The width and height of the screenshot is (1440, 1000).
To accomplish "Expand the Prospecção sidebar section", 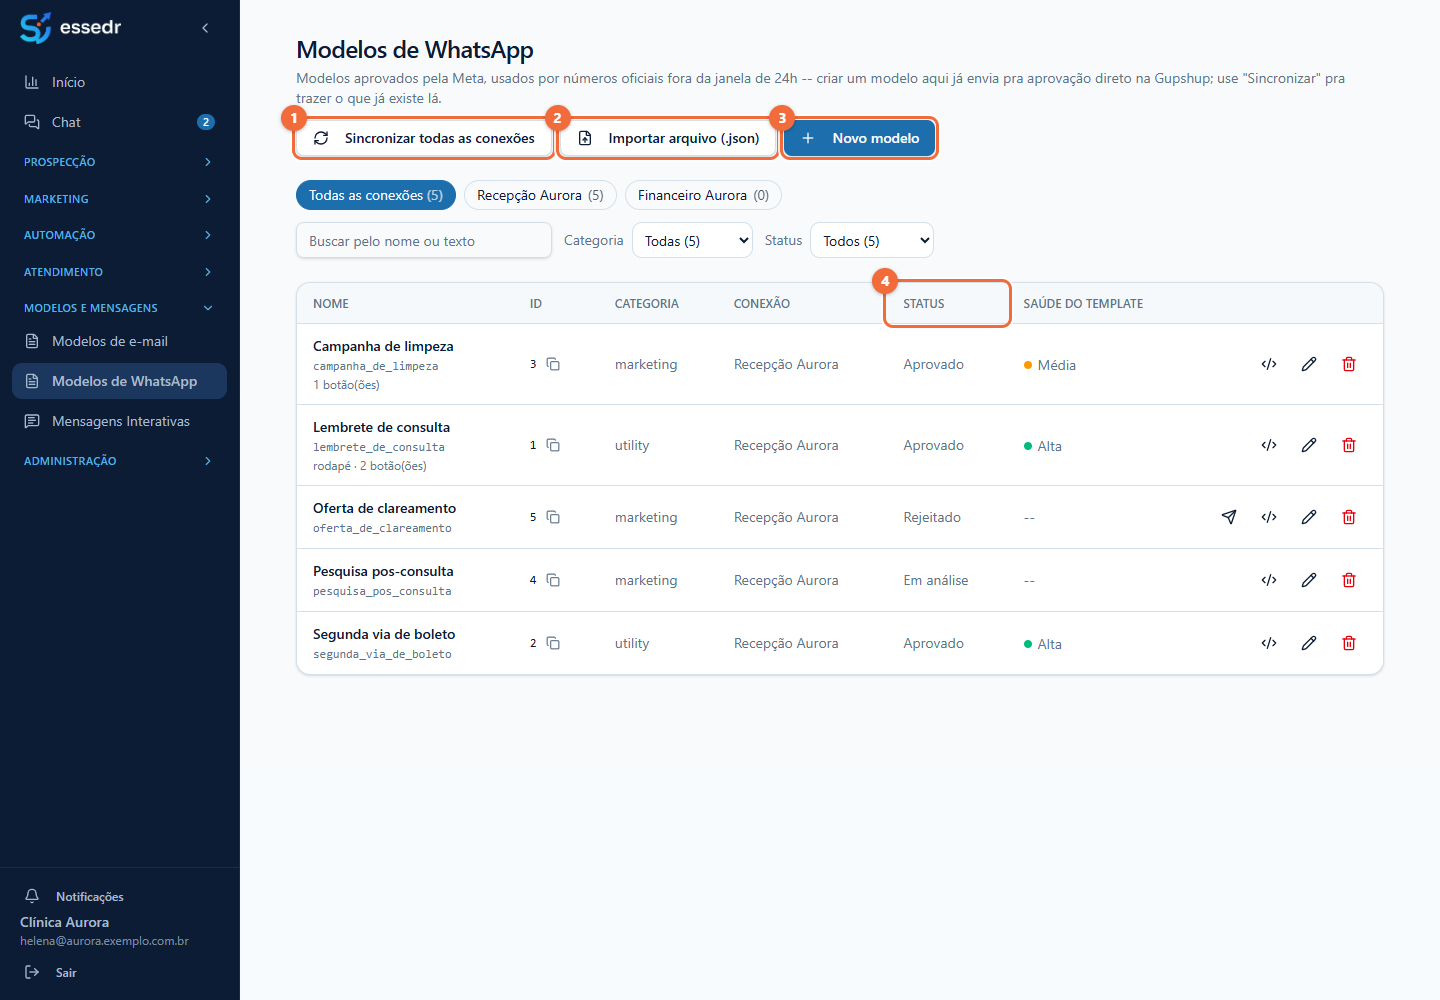I will click(119, 161).
